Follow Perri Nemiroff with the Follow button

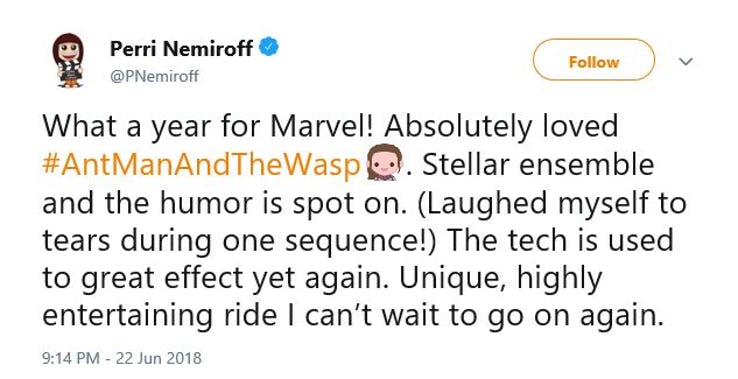pos(594,60)
